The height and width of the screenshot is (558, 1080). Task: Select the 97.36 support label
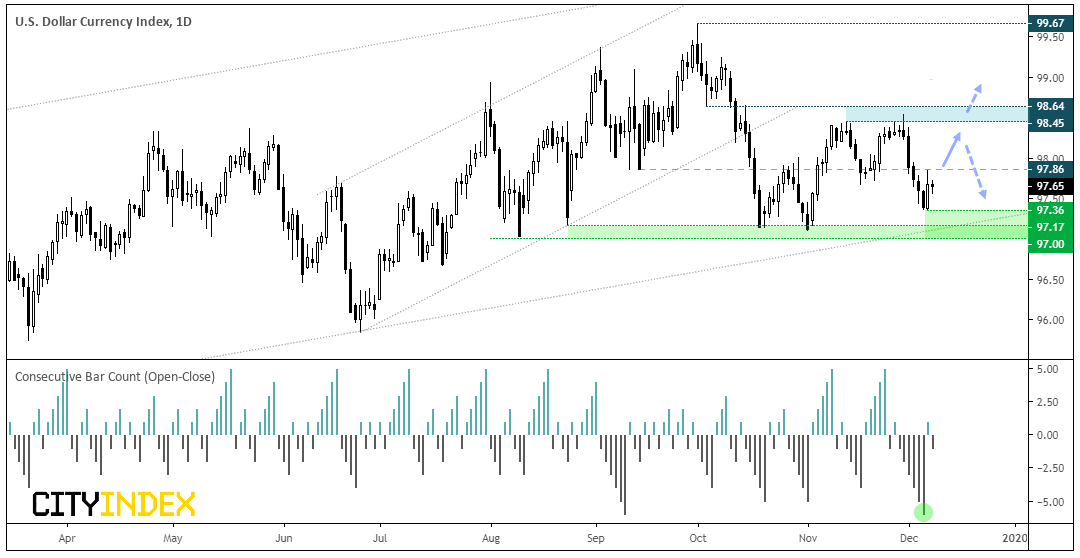(x=1050, y=210)
